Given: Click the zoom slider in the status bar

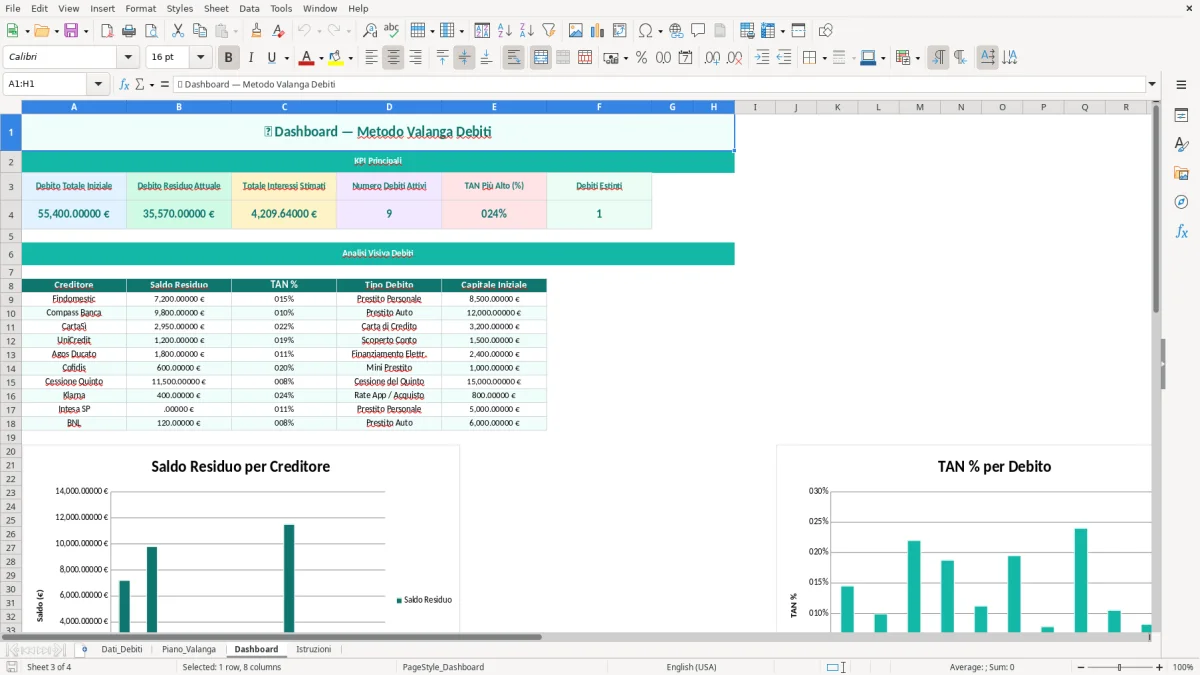Looking at the screenshot, I should coord(1119,667).
